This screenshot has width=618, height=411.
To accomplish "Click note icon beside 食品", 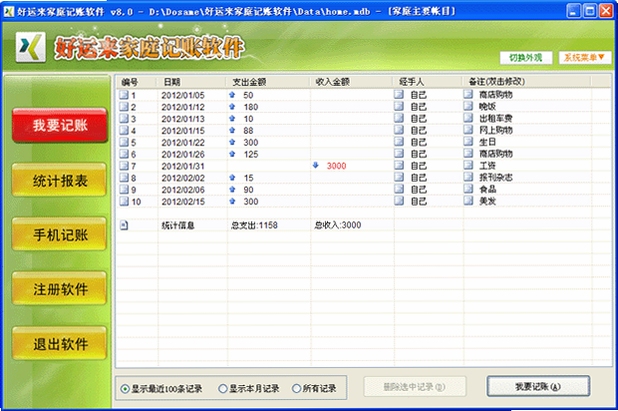I will [468, 189].
